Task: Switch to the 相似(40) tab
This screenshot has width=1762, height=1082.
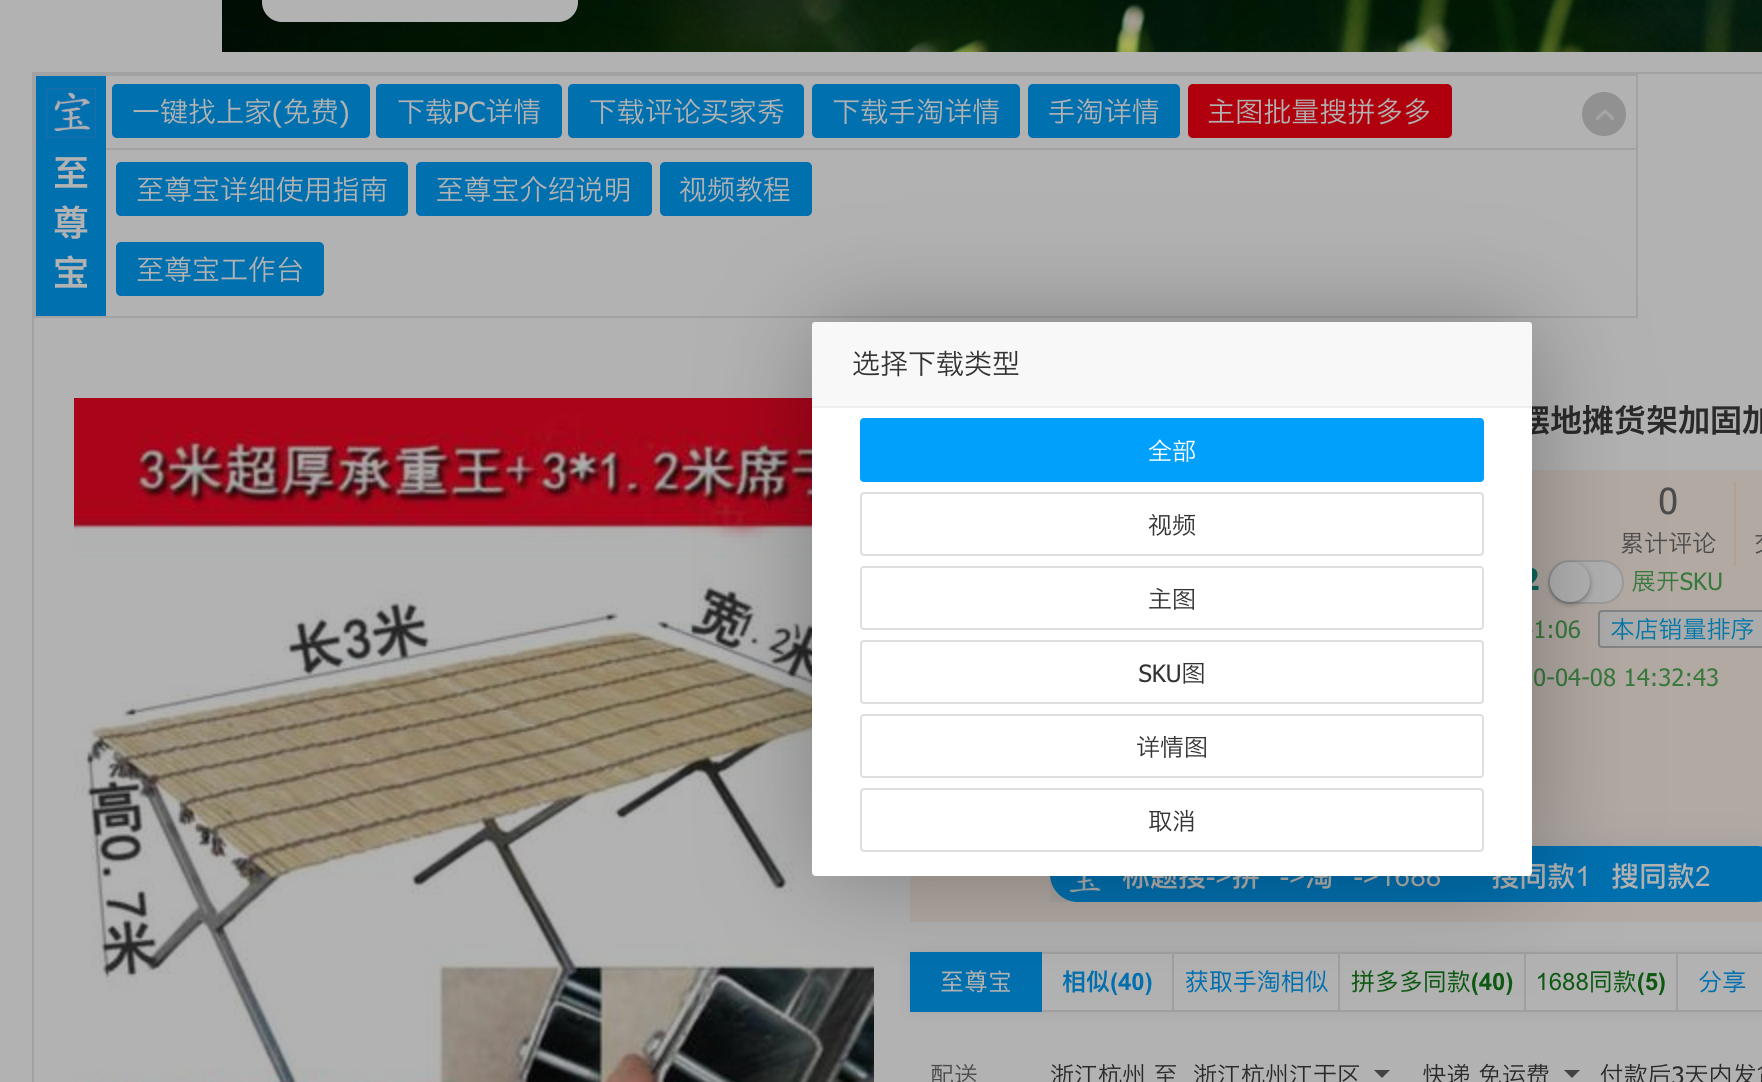Action: 1107,982
